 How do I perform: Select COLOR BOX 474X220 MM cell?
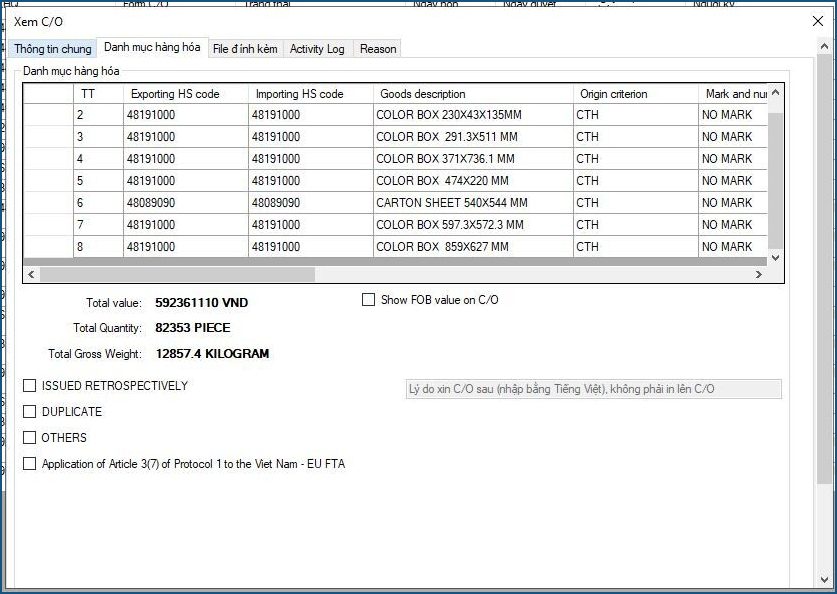point(473,180)
